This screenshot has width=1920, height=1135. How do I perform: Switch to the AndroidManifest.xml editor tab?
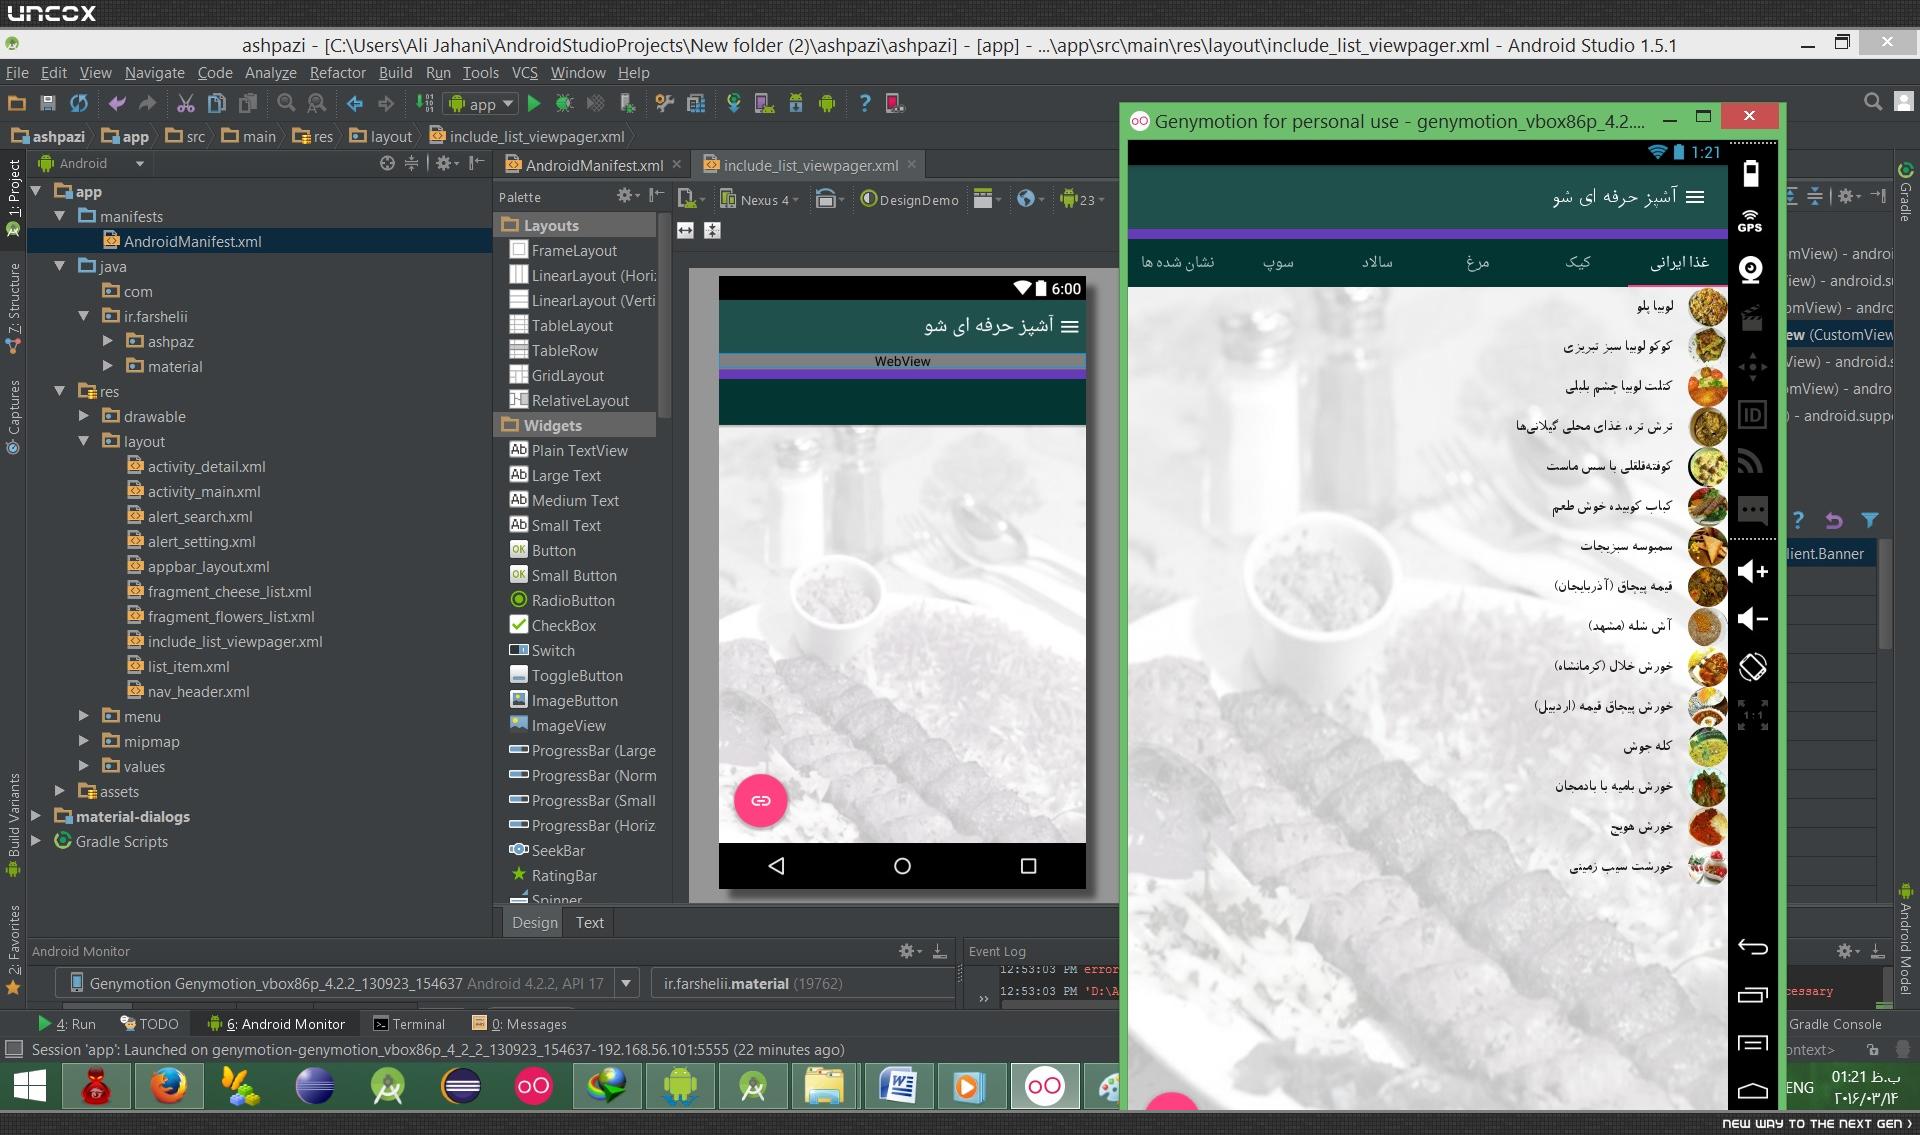tap(593, 165)
